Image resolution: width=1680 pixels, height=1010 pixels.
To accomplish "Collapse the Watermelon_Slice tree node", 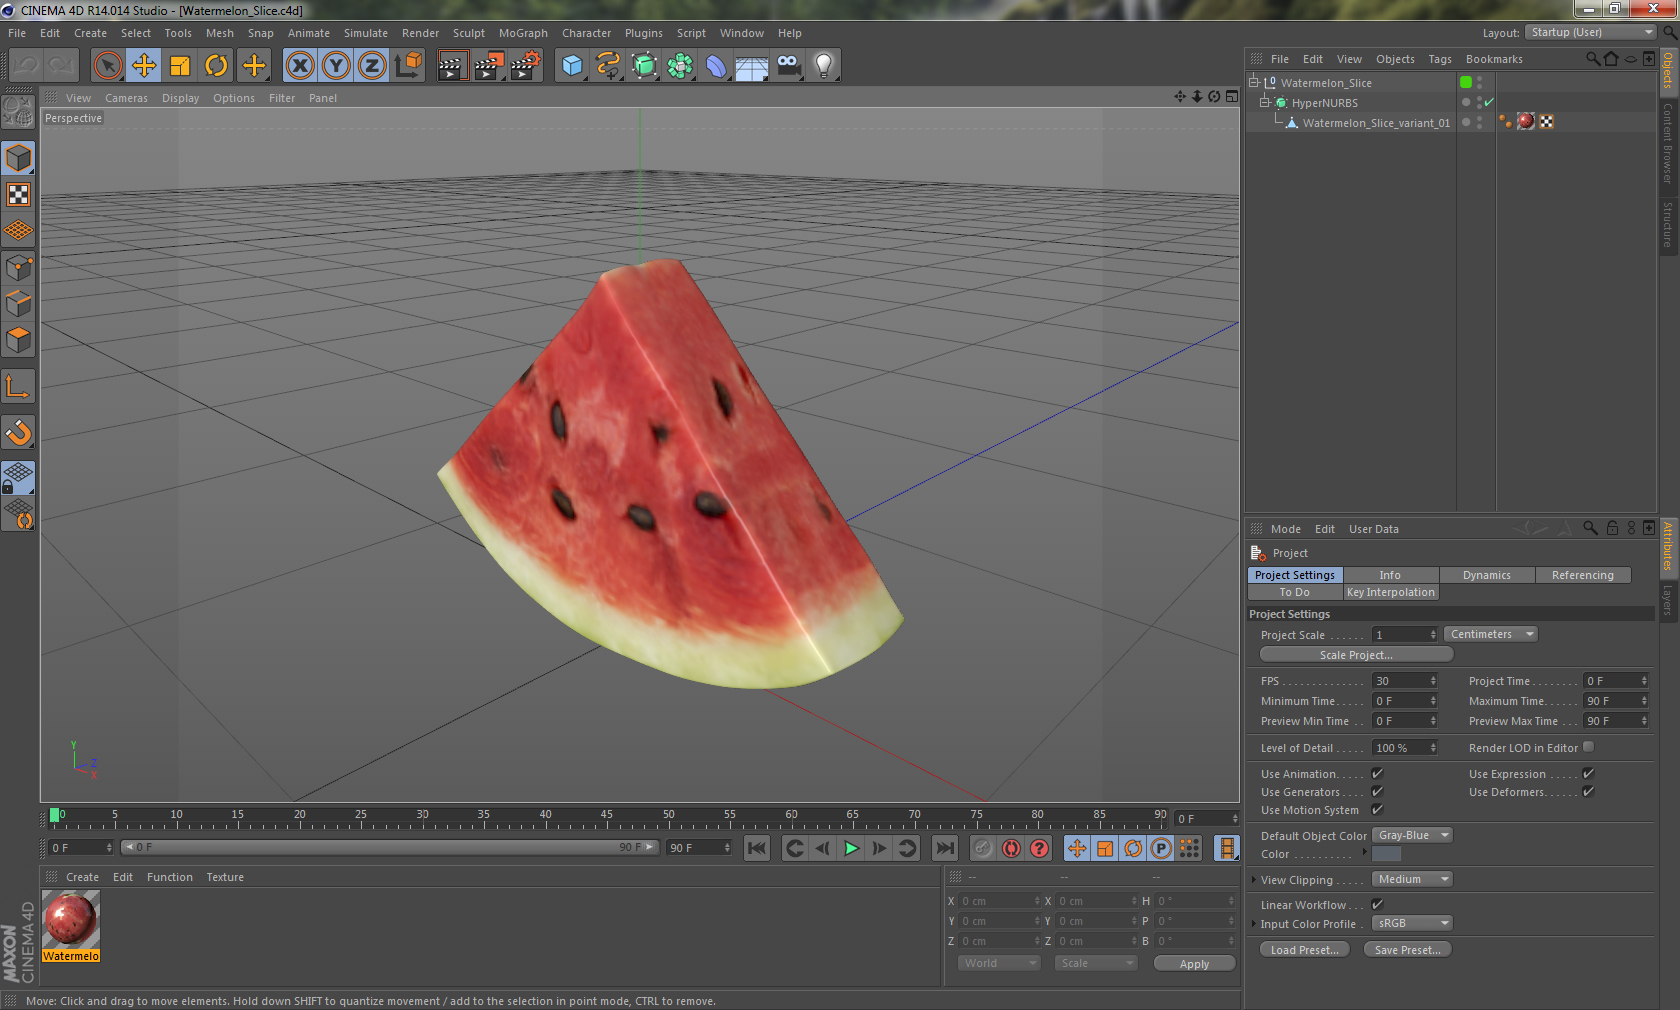I will click(x=1253, y=82).
